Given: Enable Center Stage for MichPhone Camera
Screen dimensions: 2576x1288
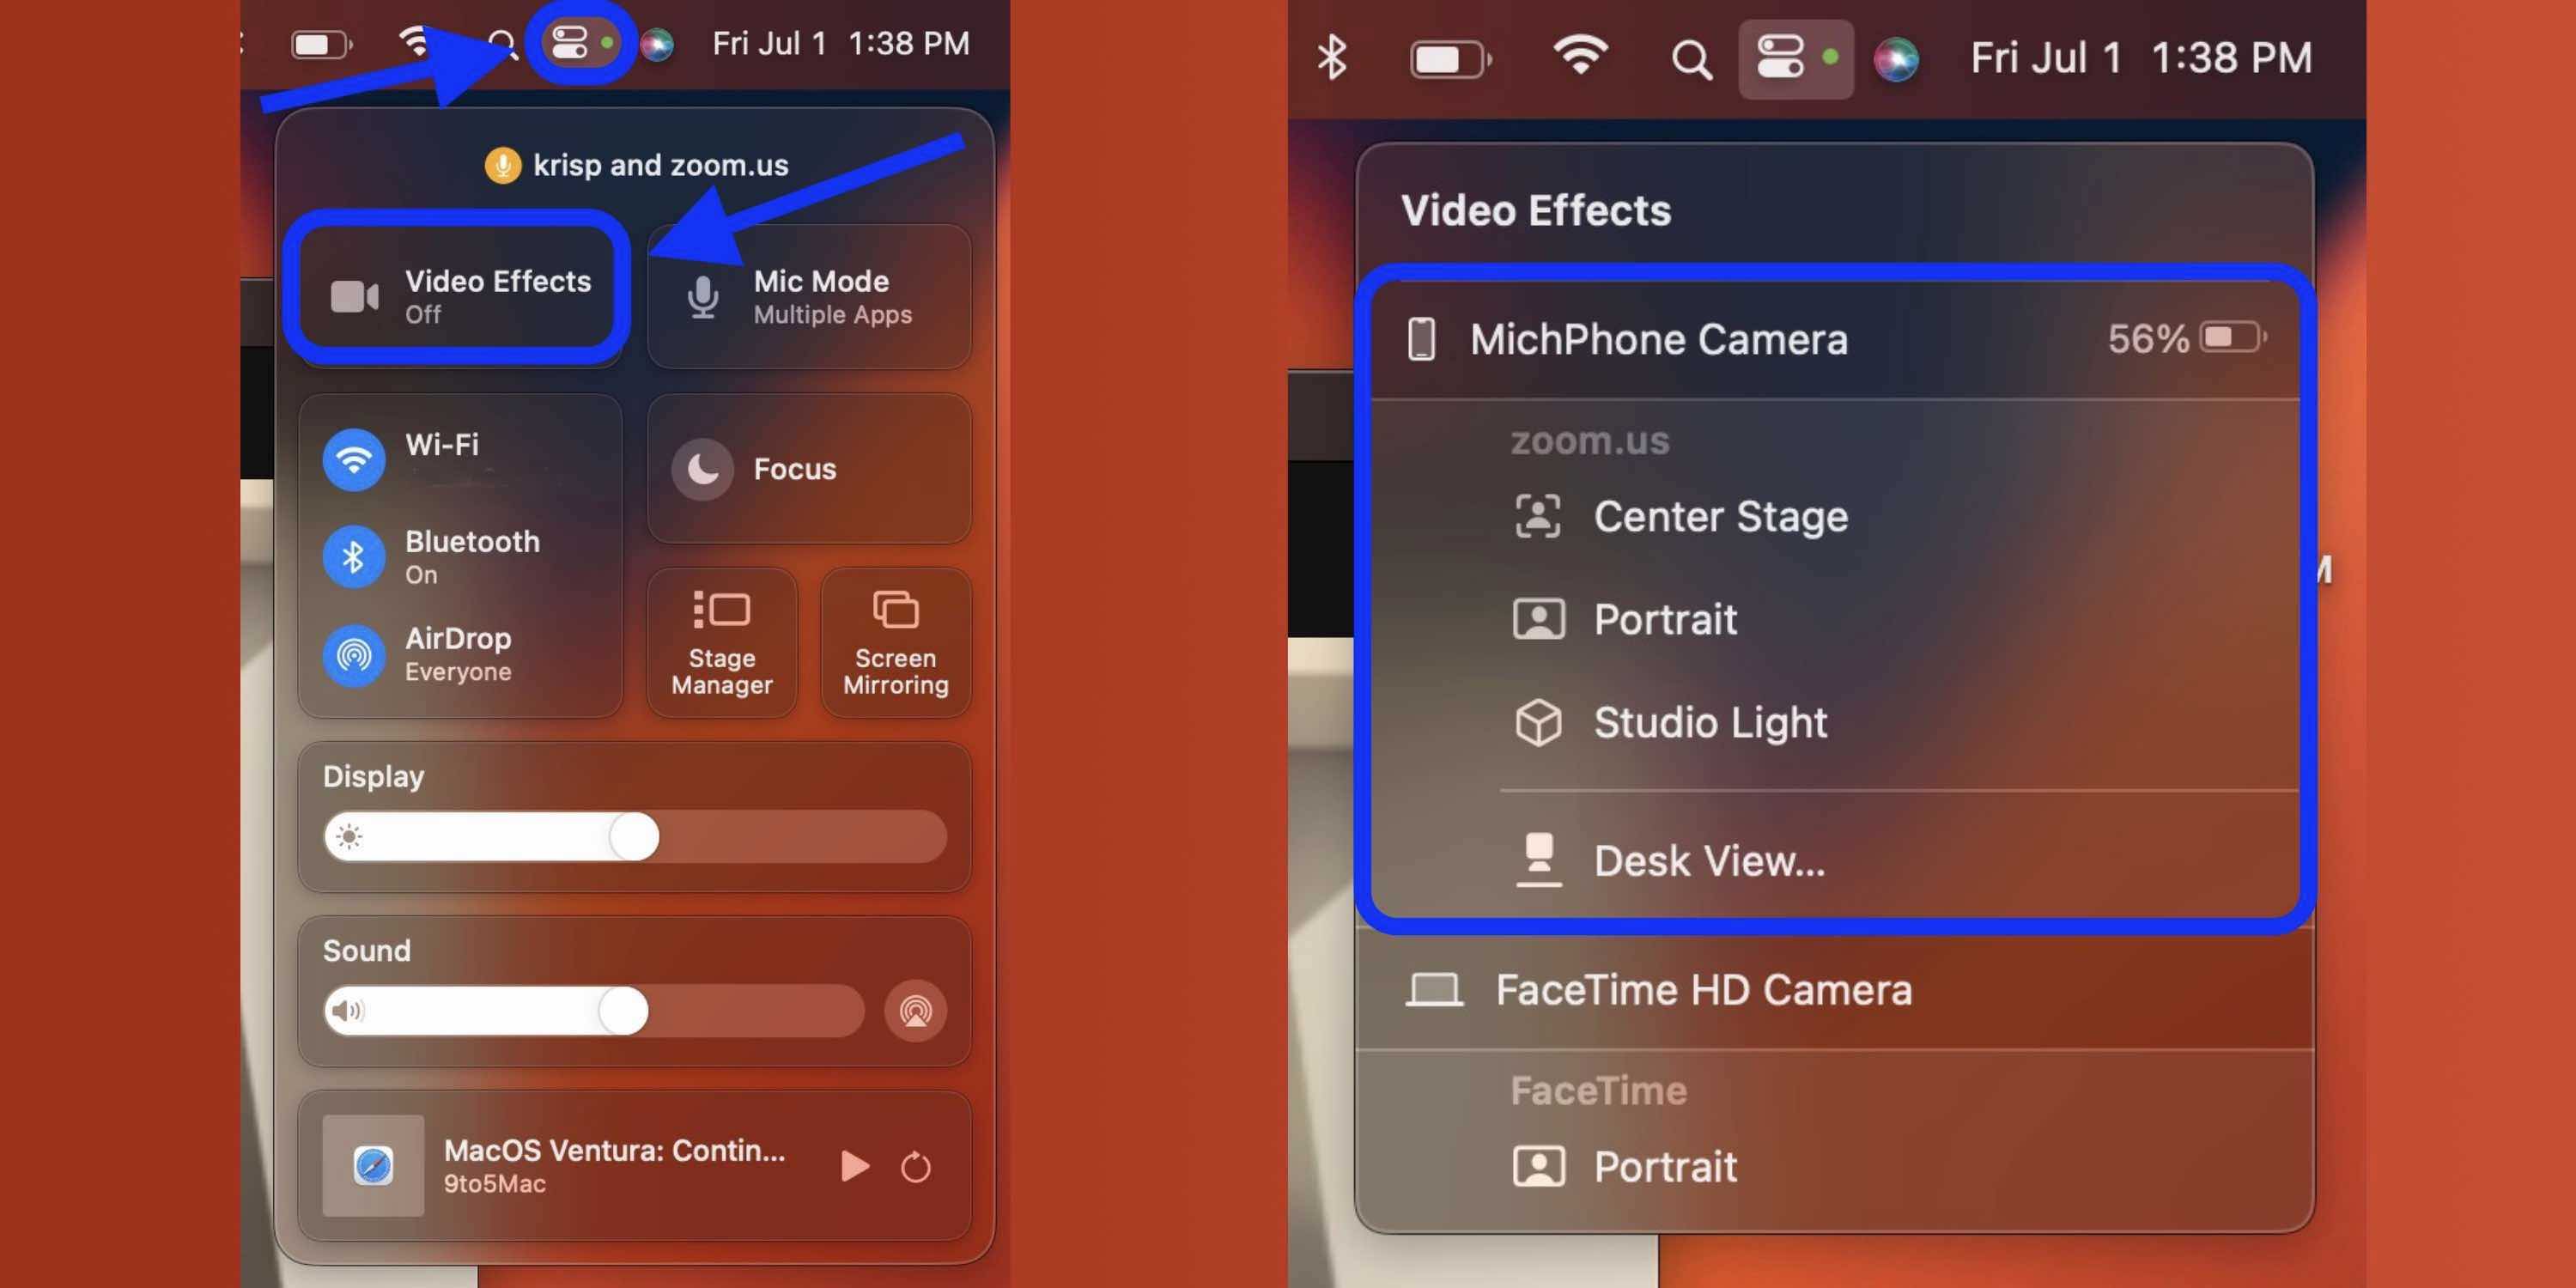Looking at the screenshot, I should (x=1718, y=514).
